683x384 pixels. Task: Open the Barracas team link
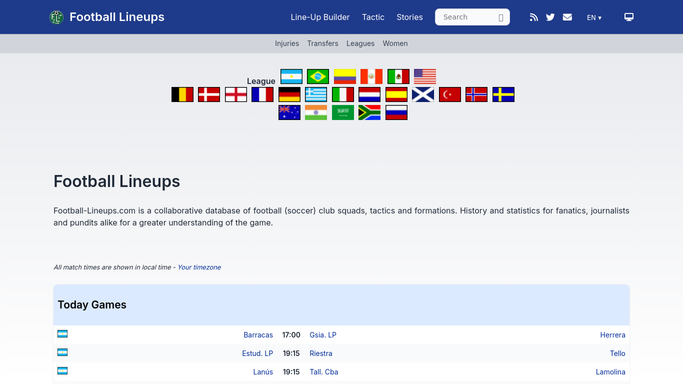tap(258, 335)
